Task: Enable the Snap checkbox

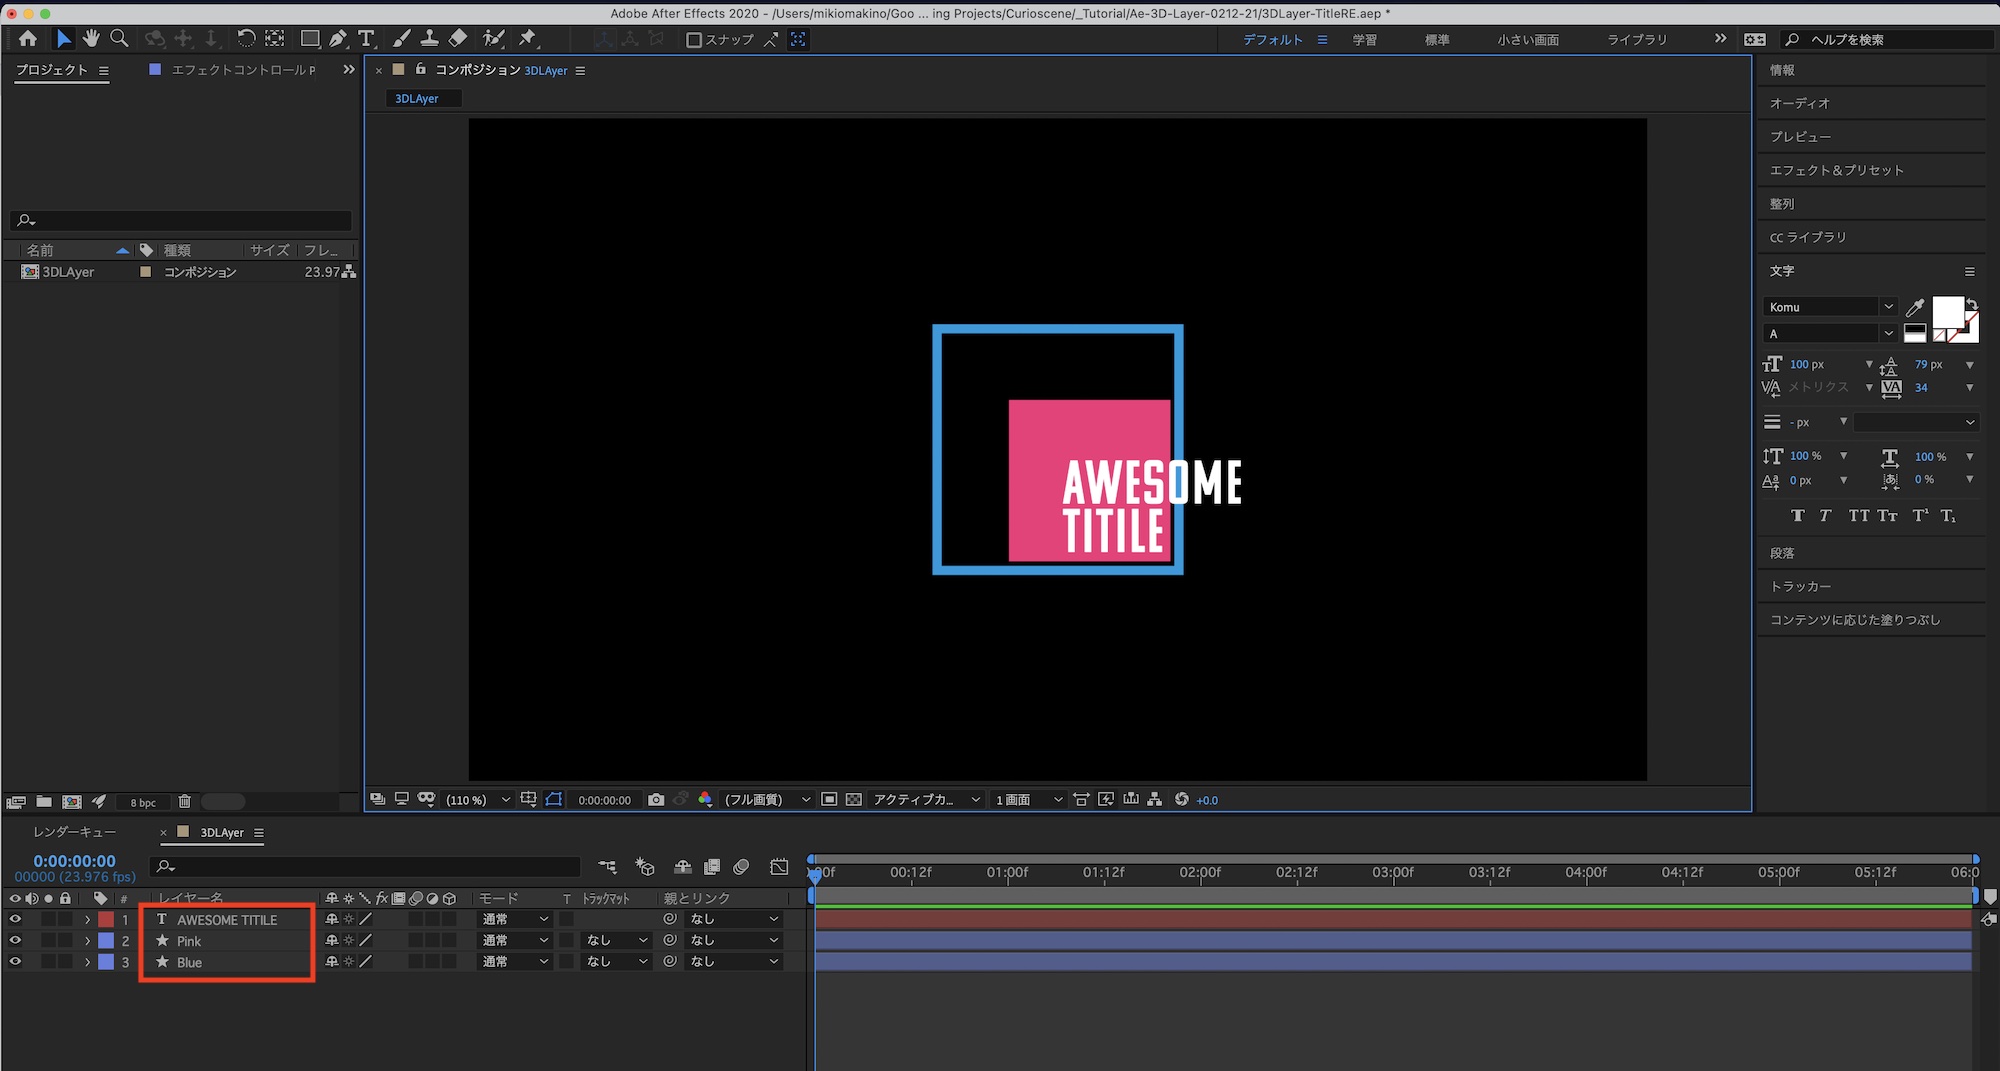Action: (x=694, y=40)
